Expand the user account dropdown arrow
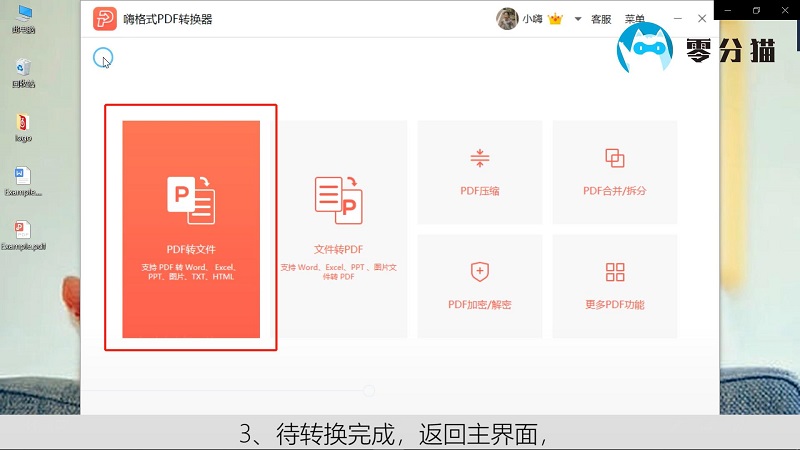Viewport: 800px width, 450px height. pyautogui.click(x=578, y=19)
